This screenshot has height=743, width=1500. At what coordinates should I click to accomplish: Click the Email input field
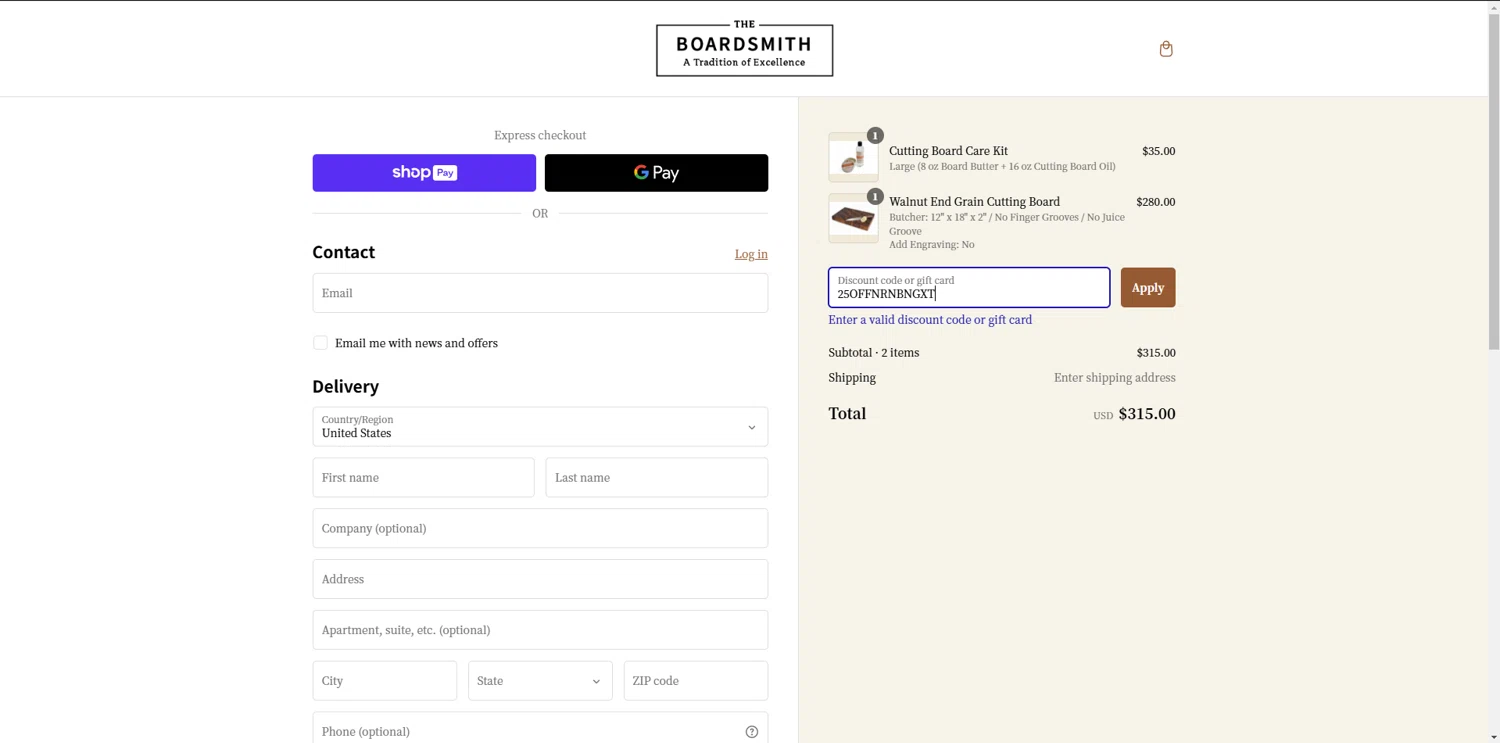point(540,293)
